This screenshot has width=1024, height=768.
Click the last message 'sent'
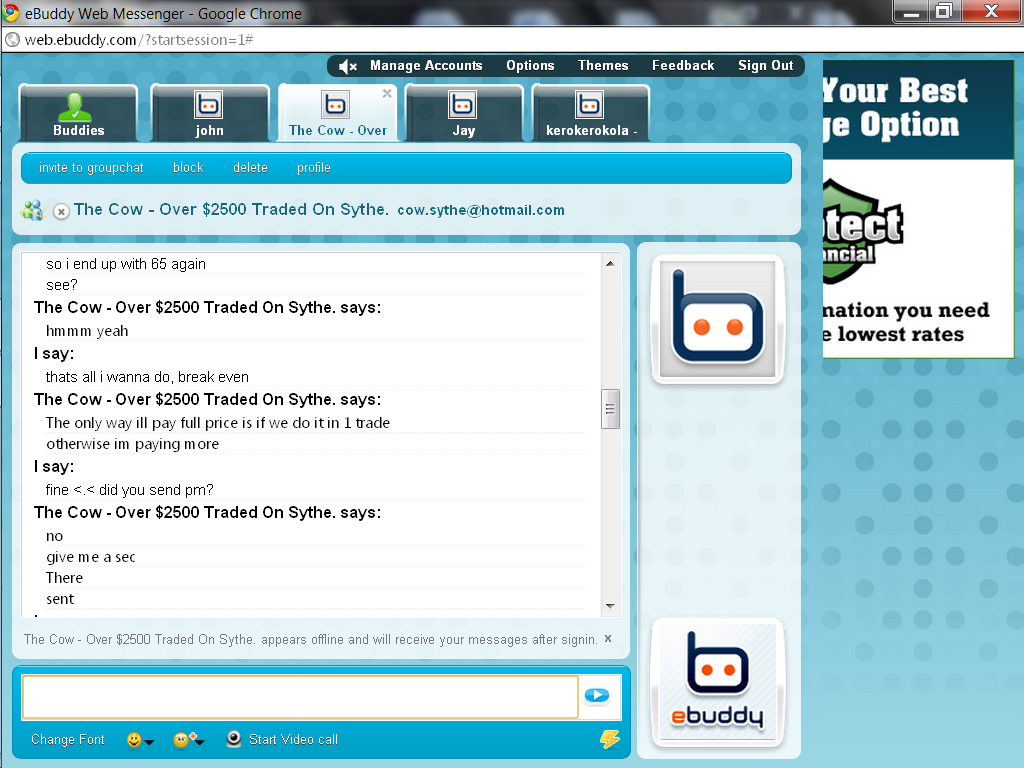click(x=60, y=599)
